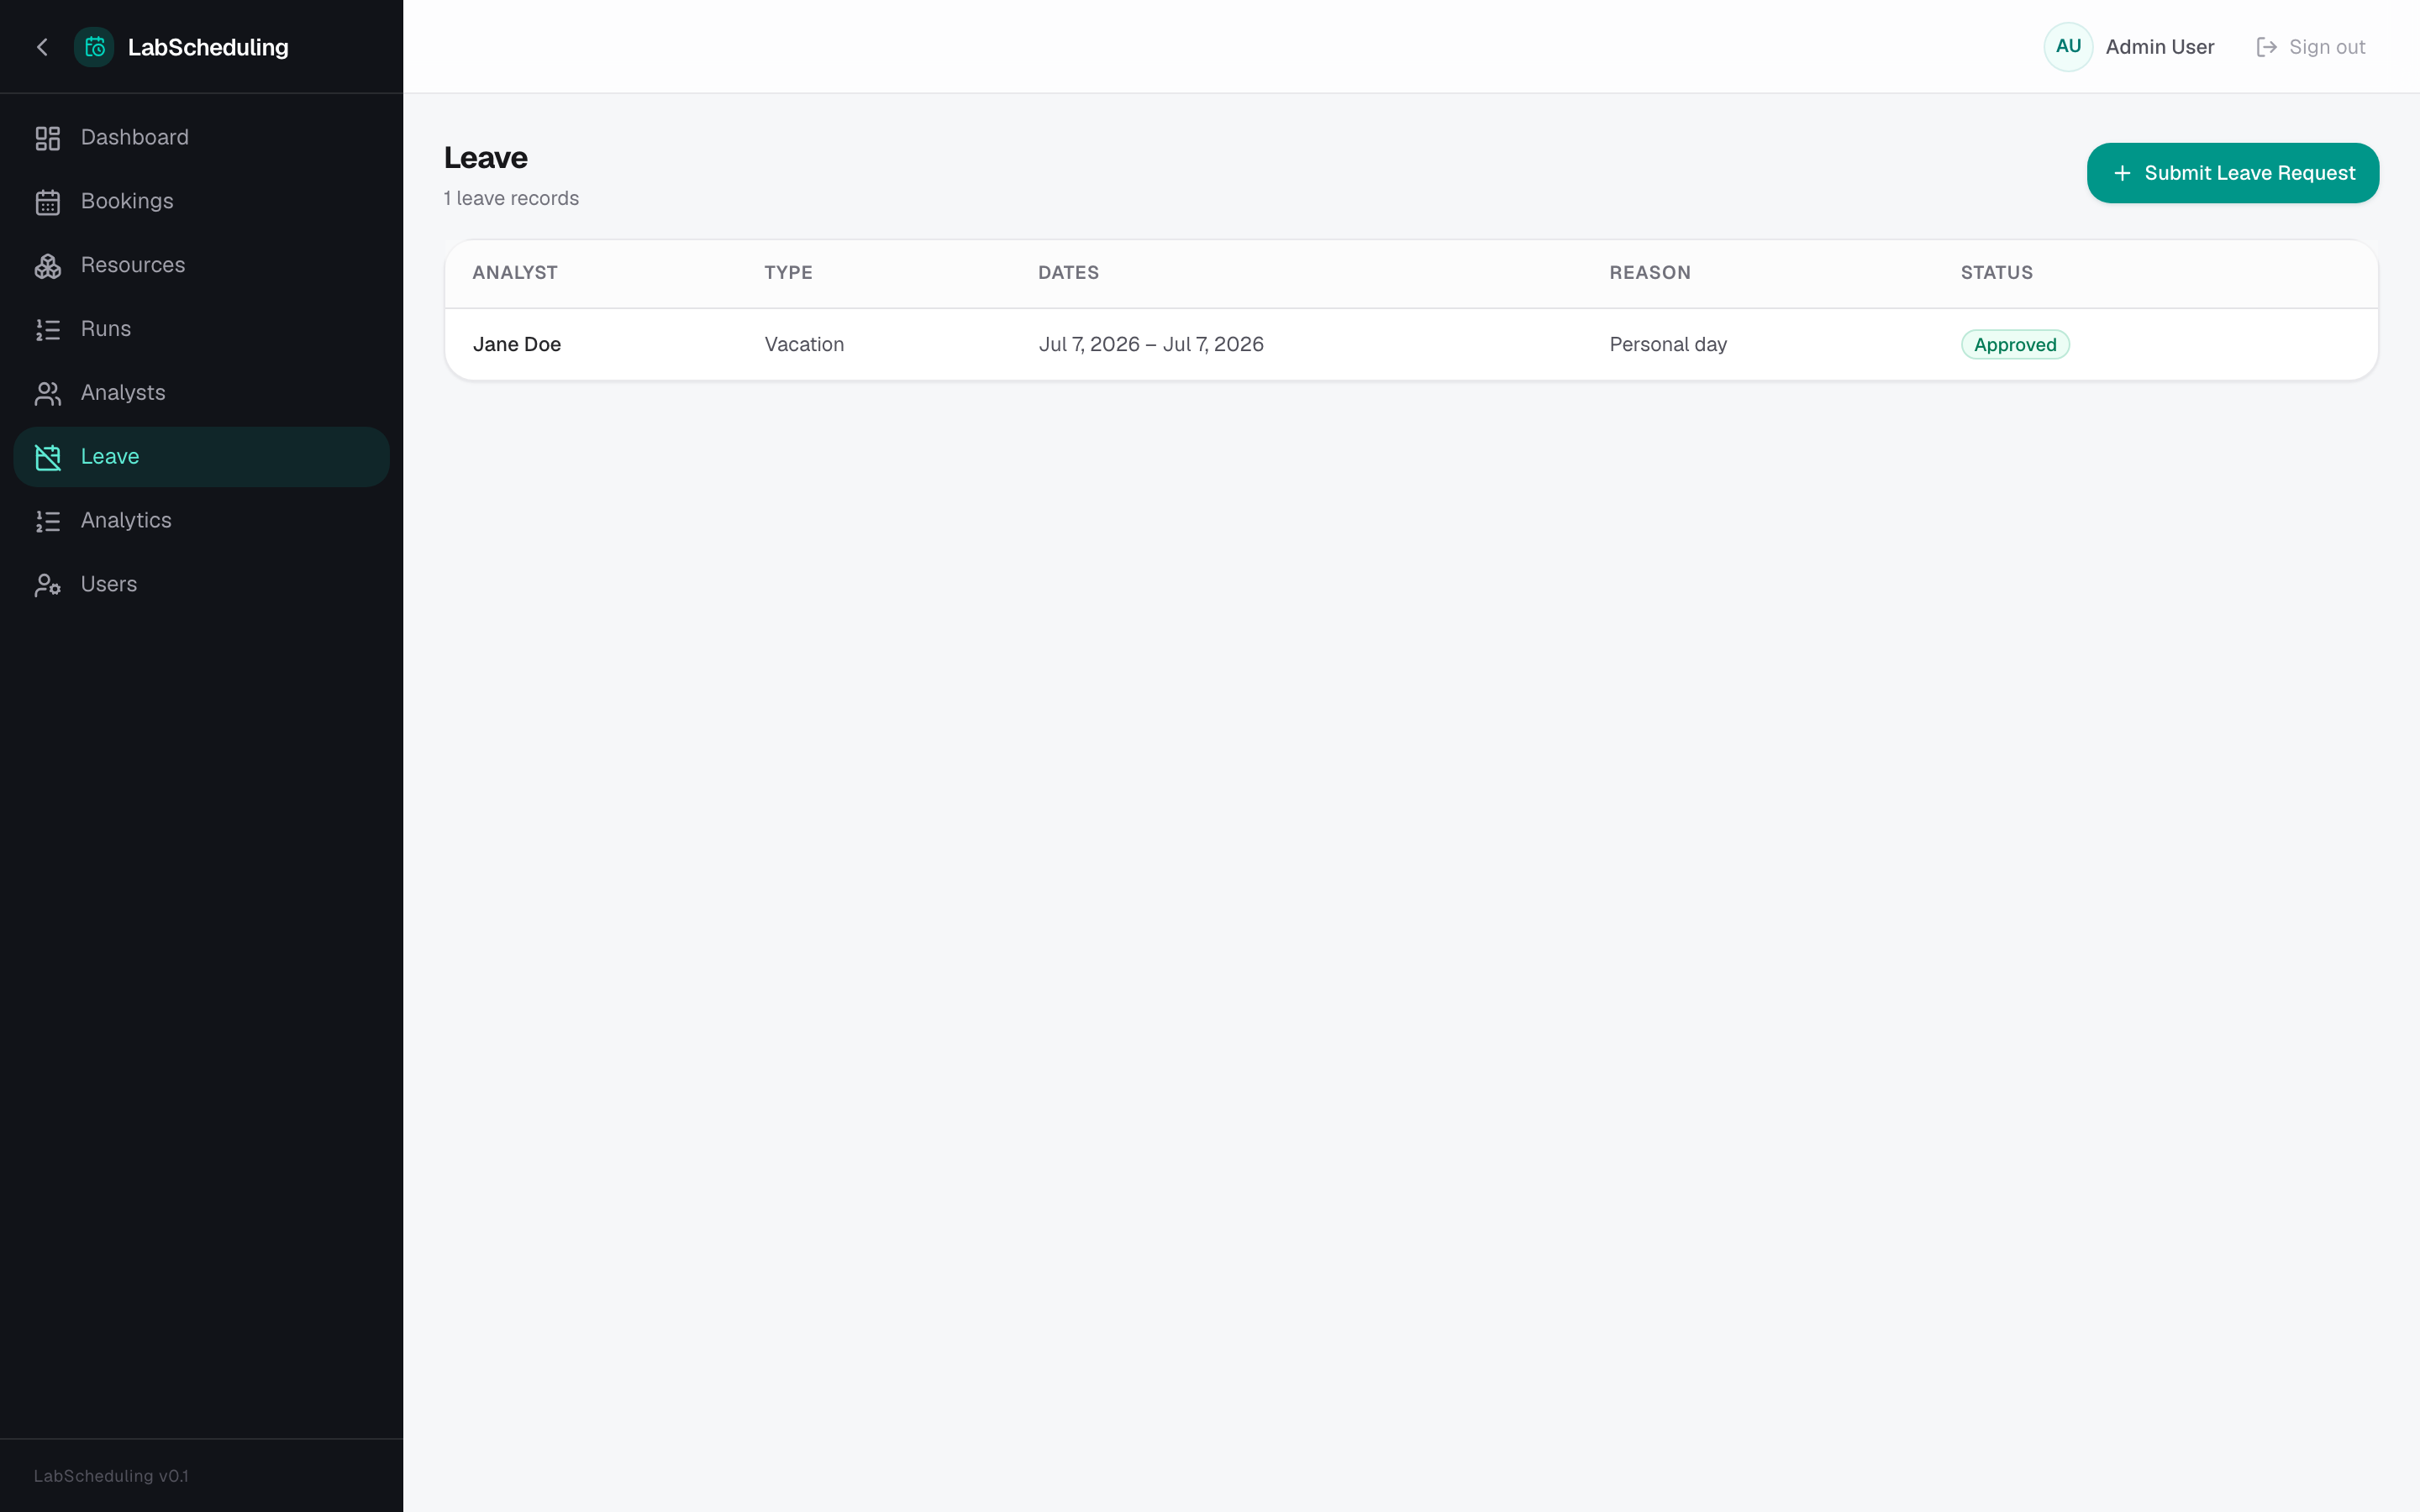Click the Bookings calendar icon
Viewport: 2420px width, 1512px height.
coord(48,202)
